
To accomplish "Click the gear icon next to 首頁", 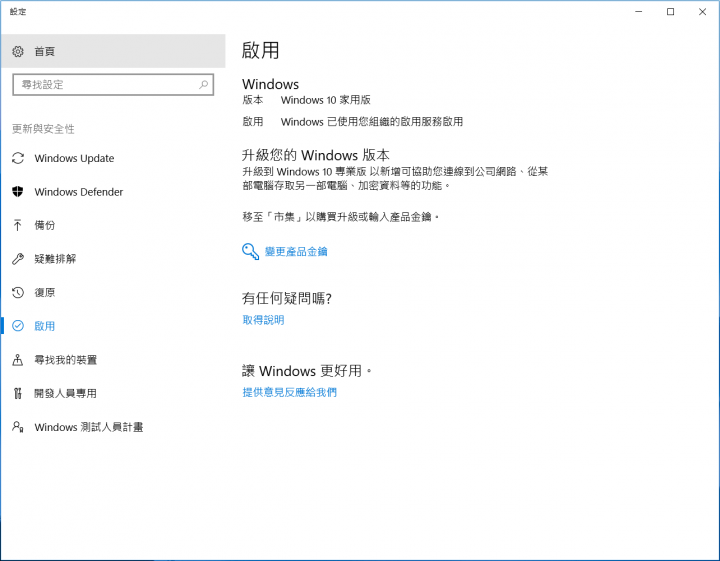I will click(x=18, y=51).
